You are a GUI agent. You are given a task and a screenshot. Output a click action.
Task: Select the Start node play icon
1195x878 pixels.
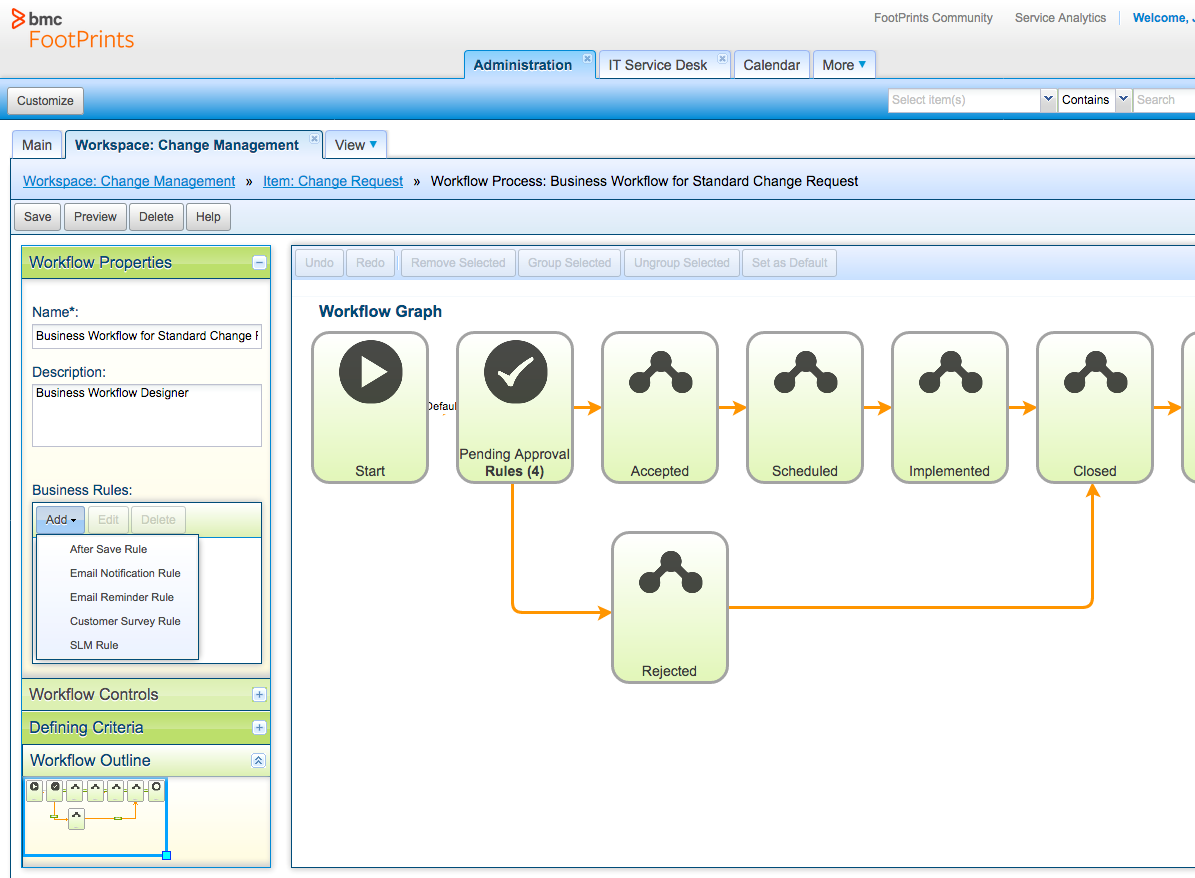tap(370, 371)
